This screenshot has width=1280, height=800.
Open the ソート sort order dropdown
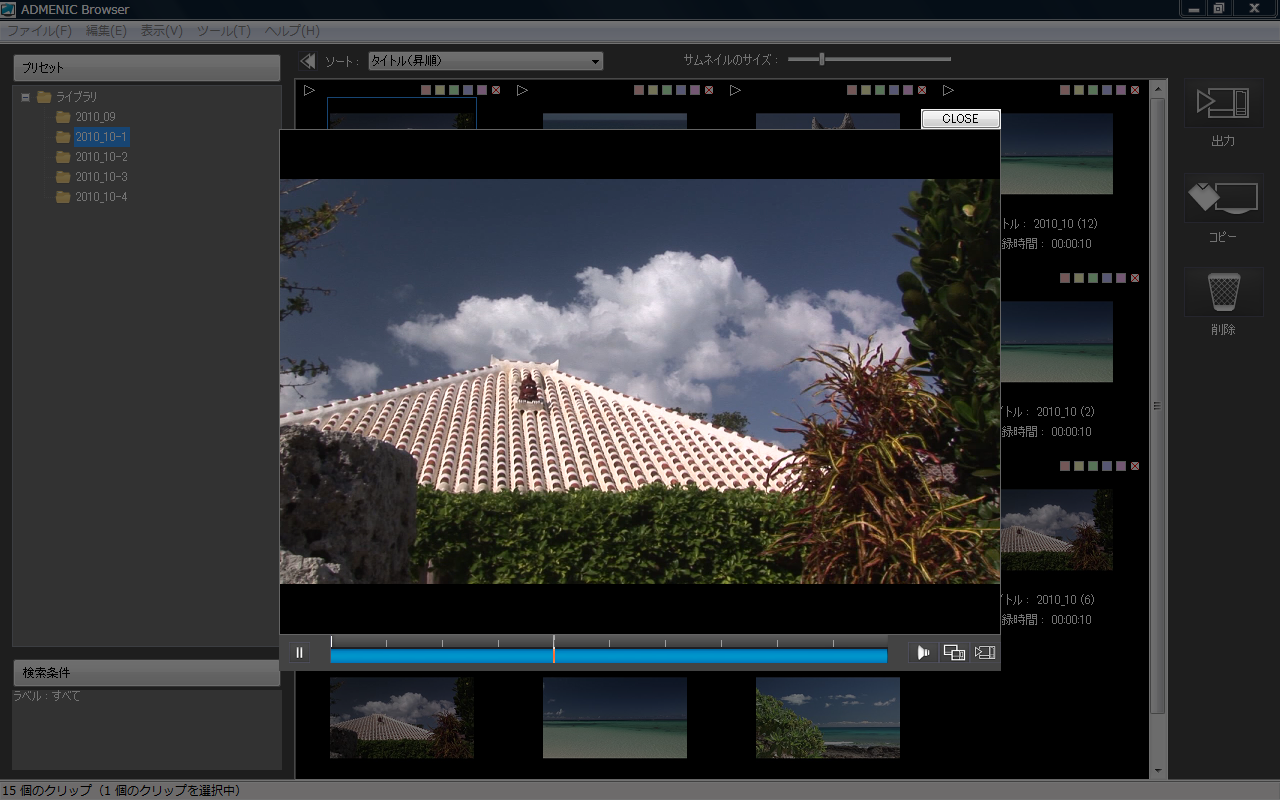486,61
